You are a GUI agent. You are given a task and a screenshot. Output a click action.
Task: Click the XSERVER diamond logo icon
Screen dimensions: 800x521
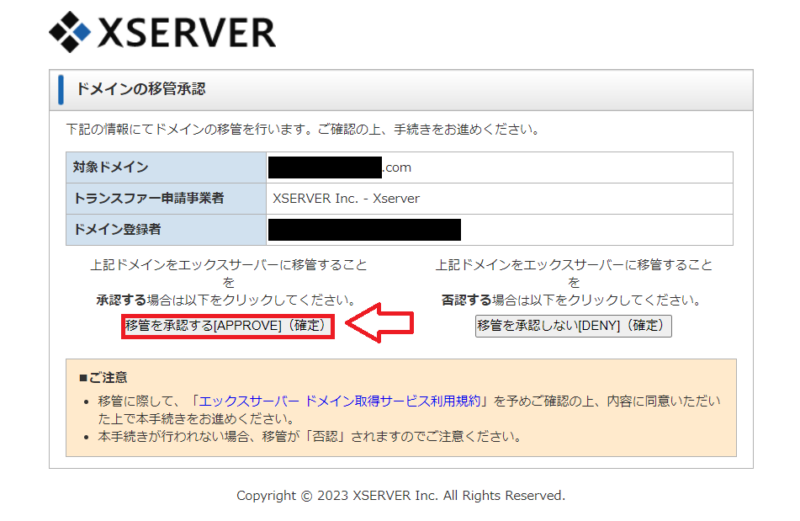(x=70, y=32)
